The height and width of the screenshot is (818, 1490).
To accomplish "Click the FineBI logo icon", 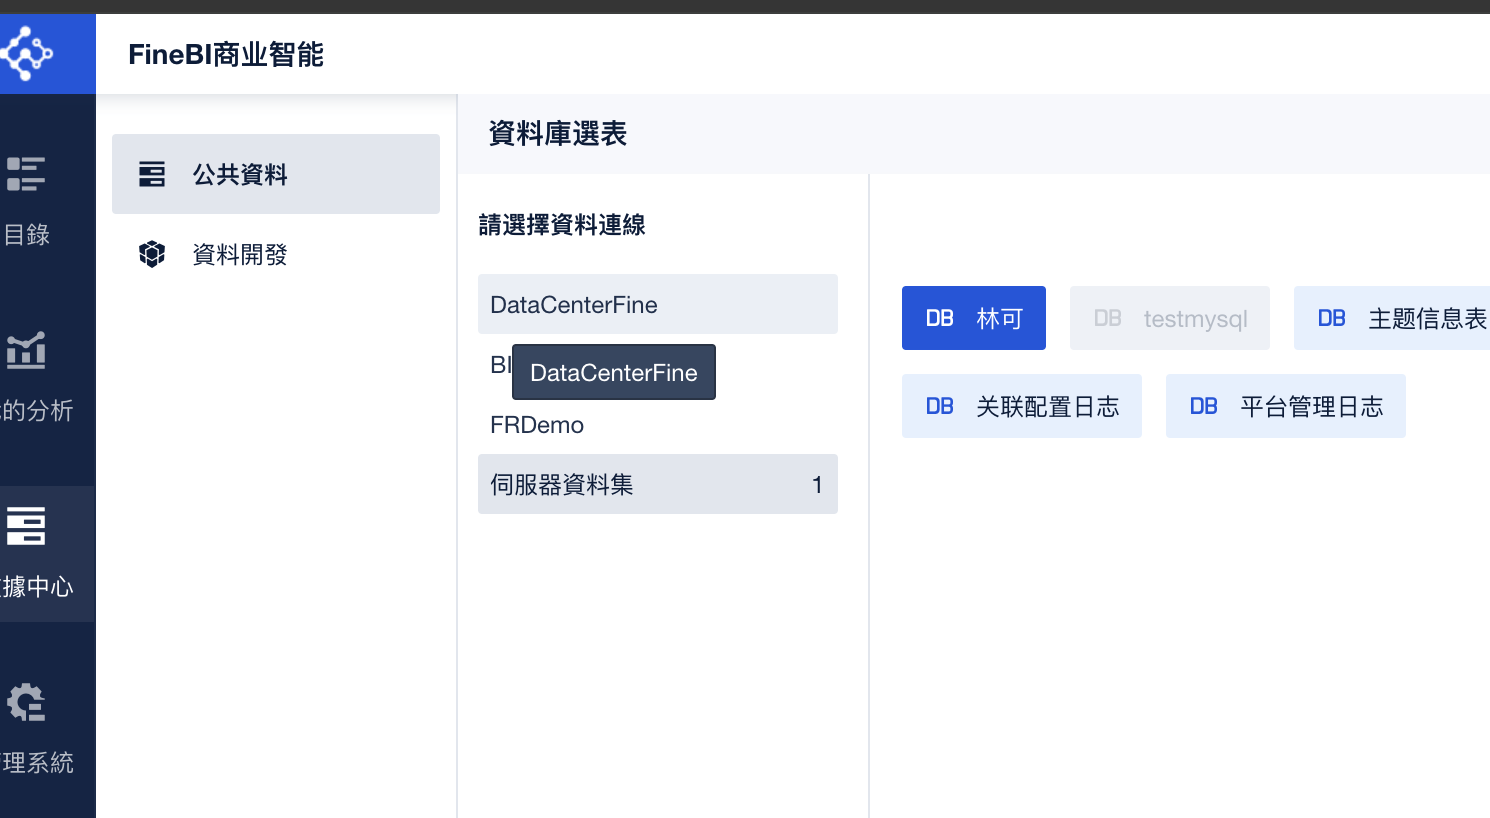I will coord(25,53).
